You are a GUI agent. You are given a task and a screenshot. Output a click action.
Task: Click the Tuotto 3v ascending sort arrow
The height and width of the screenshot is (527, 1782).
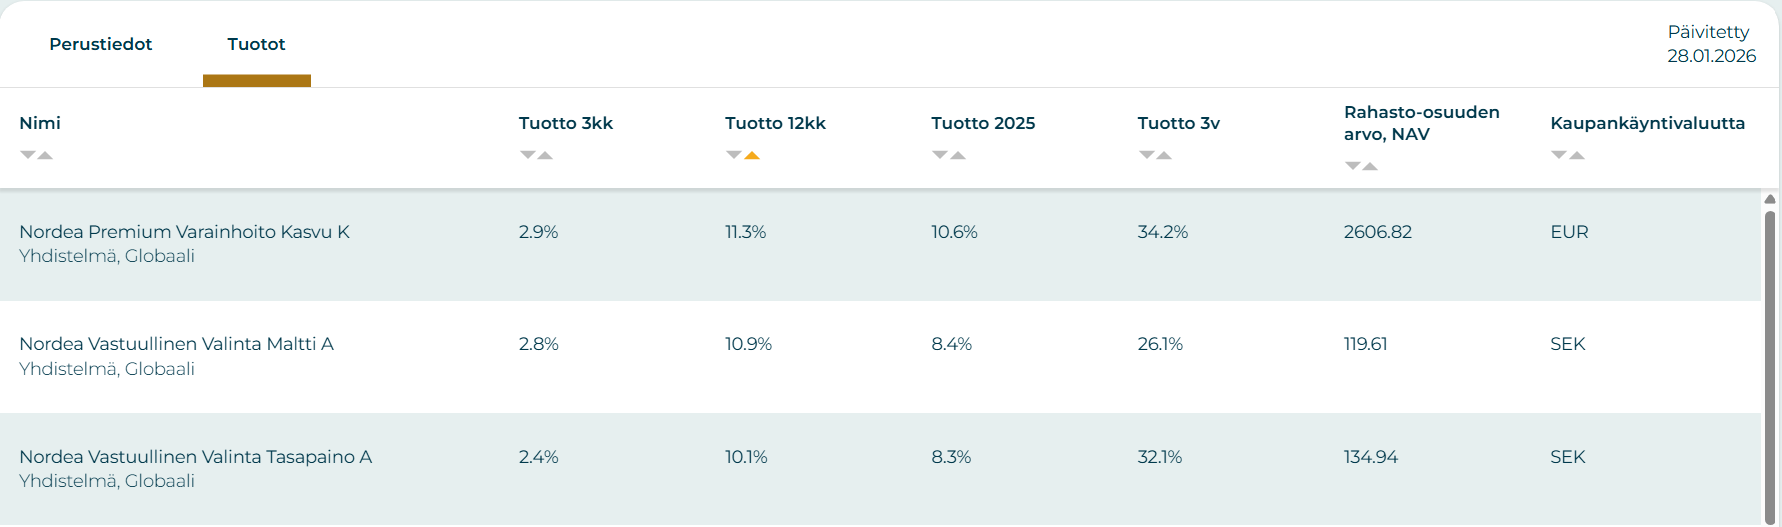point(1164,155)
